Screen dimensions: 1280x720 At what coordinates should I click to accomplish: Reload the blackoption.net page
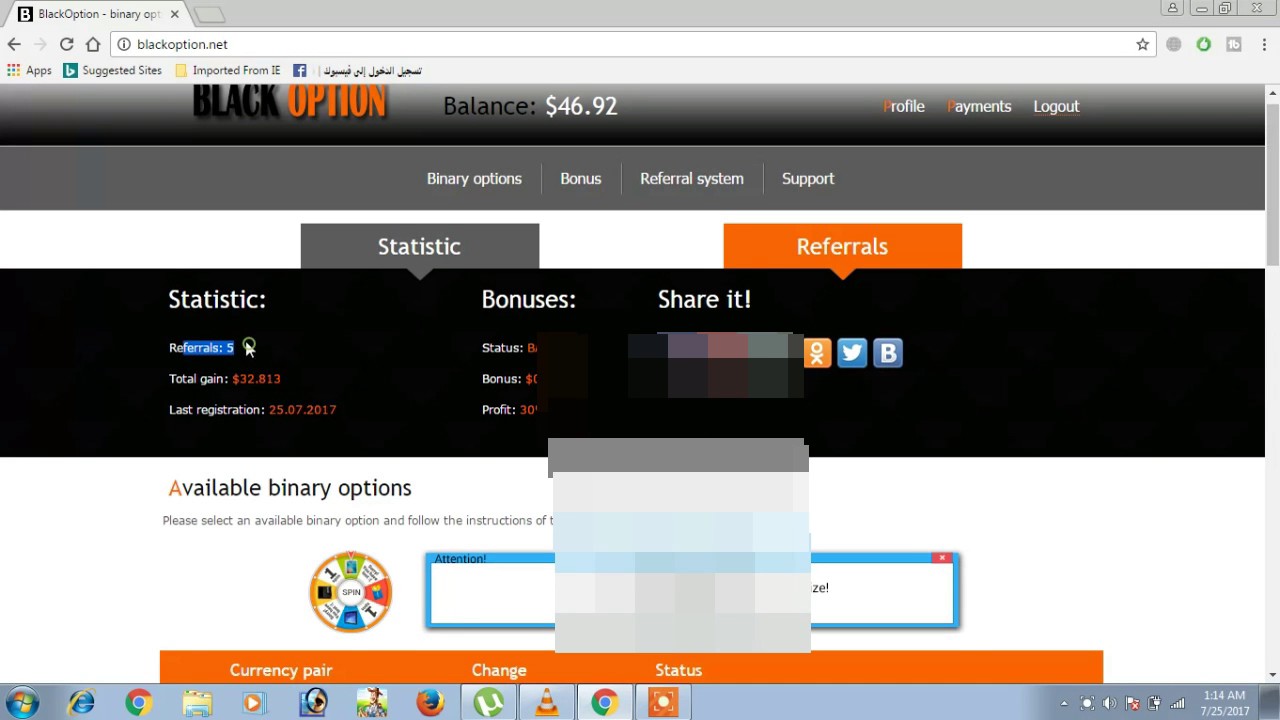(x=66, y=44)
